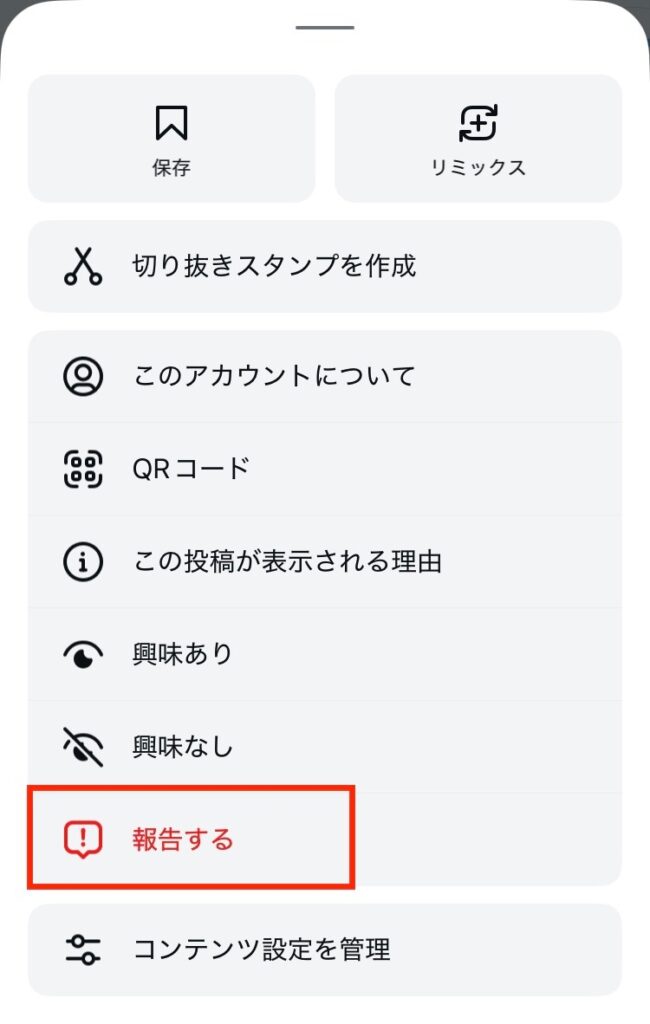Tap 切り抜きスタンプを作成

[274, 266]
